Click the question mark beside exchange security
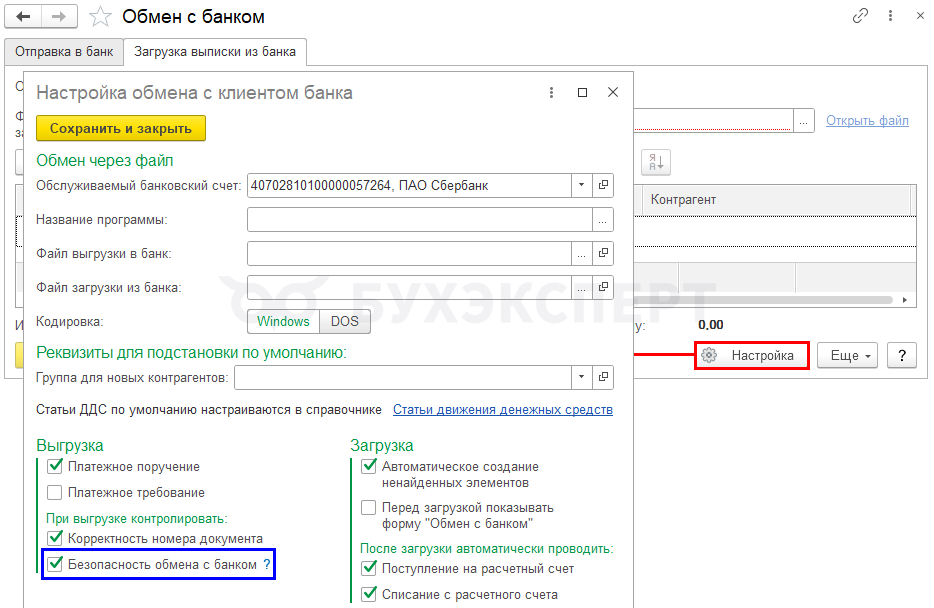Image resolution: width=934 pixels, height=608 pixels. (x=267, y=564)
